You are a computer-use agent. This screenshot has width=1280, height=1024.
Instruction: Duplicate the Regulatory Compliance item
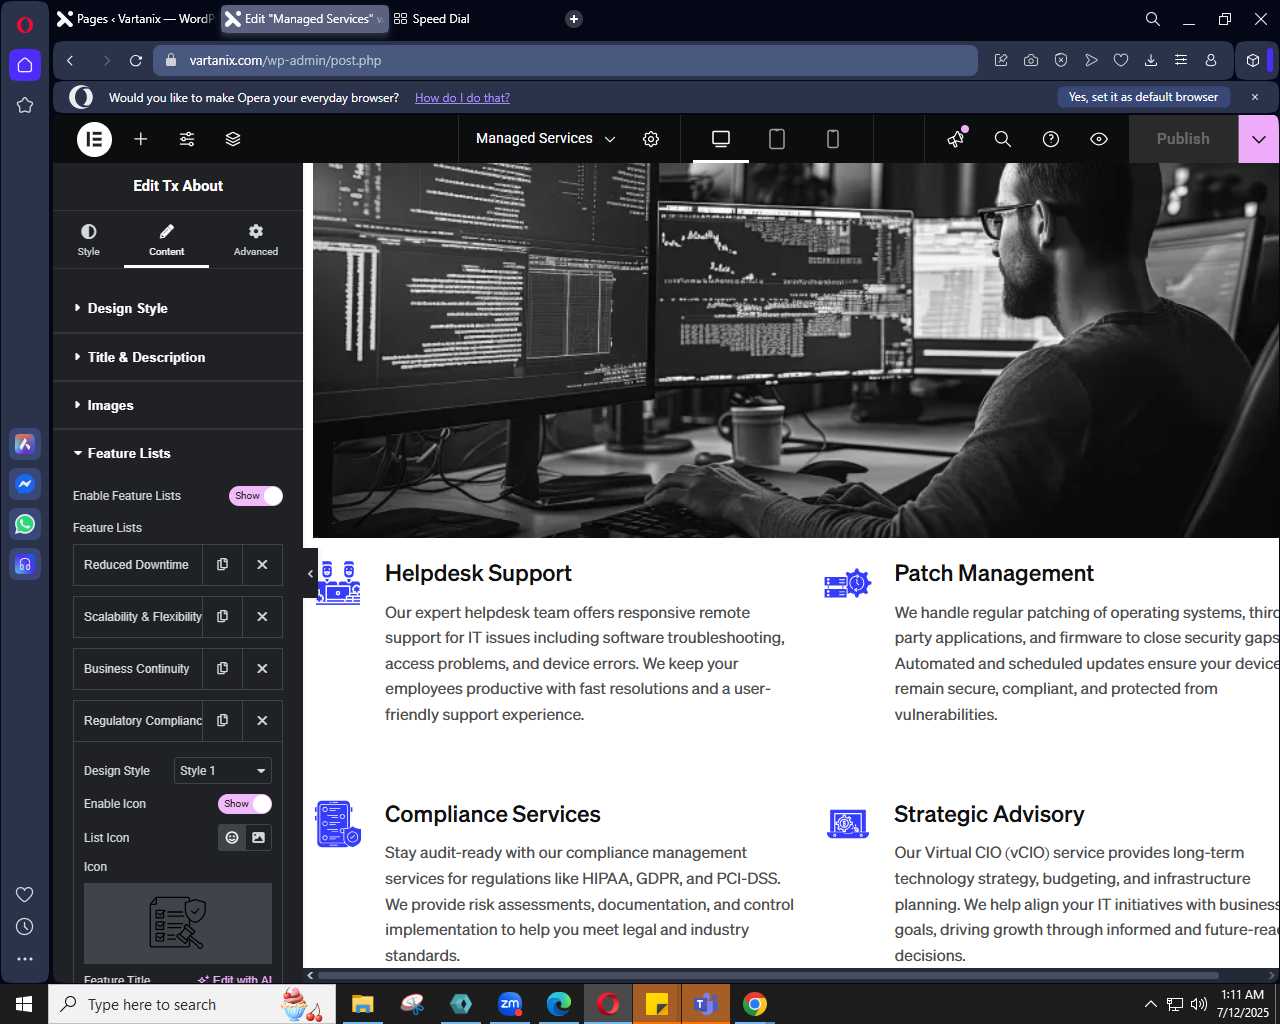[x=222, y=721]
